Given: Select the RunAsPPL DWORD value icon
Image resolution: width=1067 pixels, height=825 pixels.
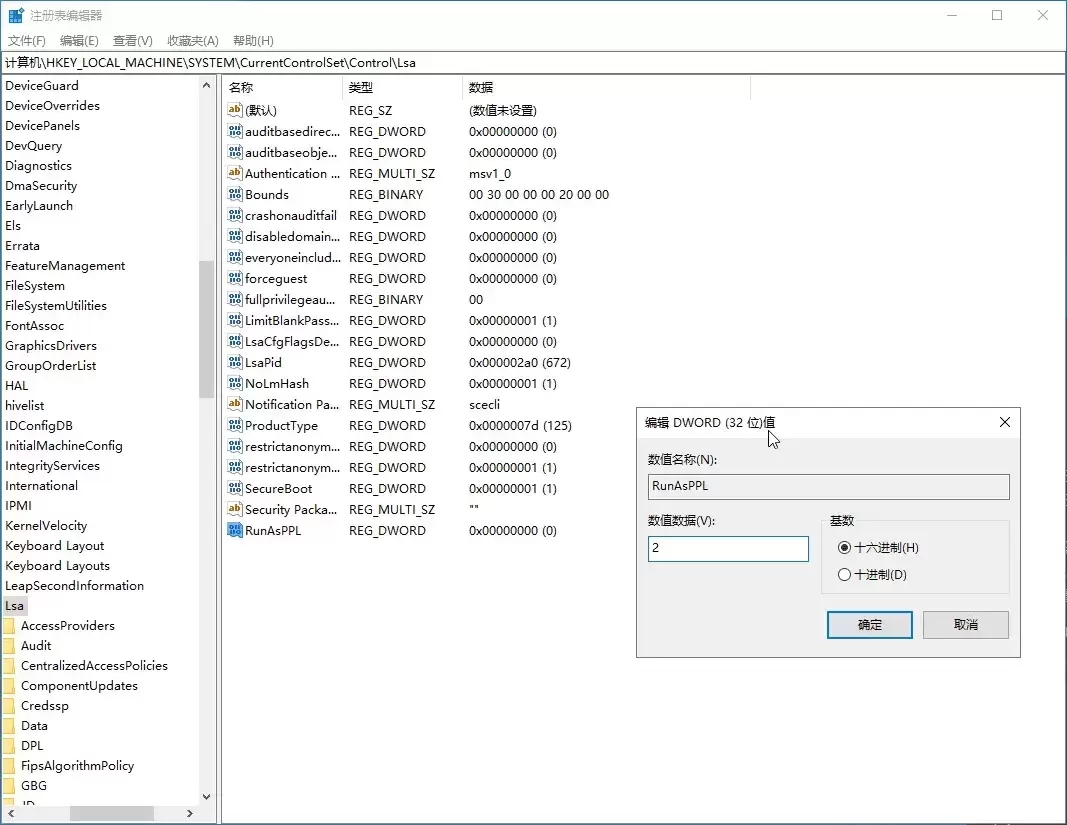Looking at the screenshot, I should [x=233, y=530].
